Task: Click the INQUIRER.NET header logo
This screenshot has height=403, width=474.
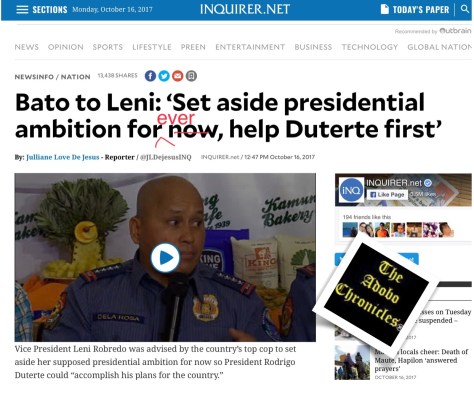Action: (x=245, y=9)
